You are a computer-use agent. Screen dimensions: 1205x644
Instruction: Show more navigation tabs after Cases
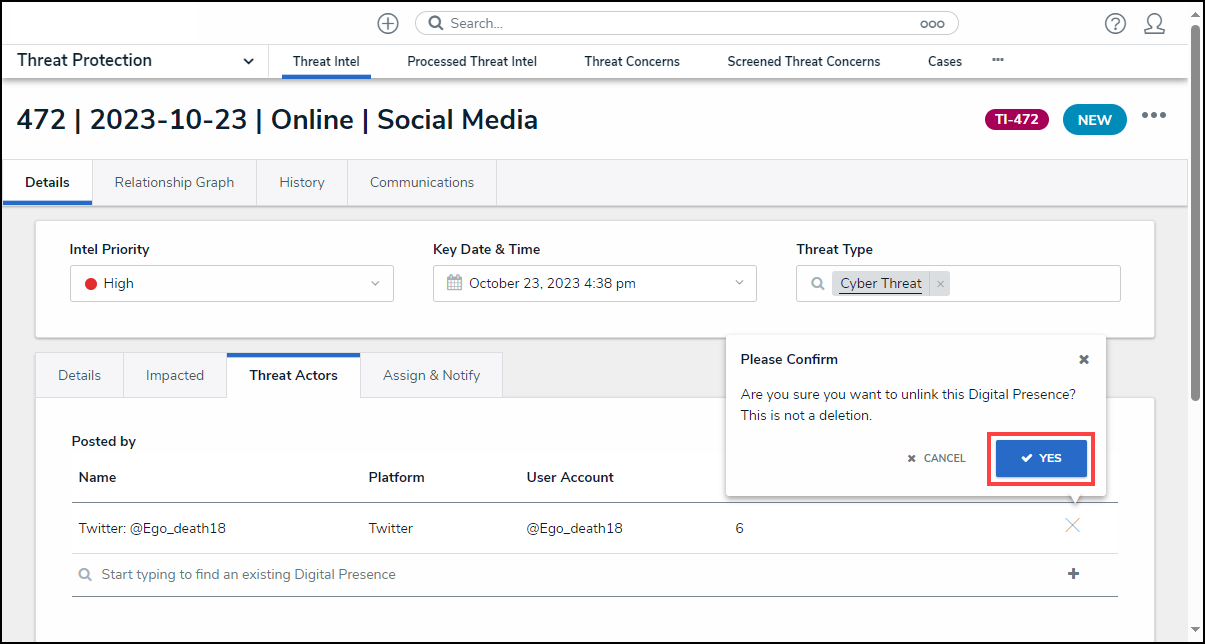click(997, 60)
